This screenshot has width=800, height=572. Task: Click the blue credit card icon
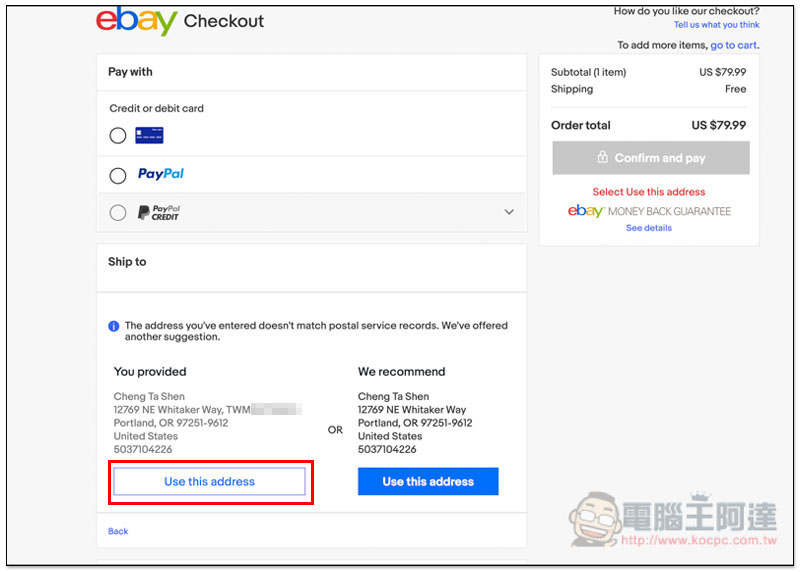149,135
